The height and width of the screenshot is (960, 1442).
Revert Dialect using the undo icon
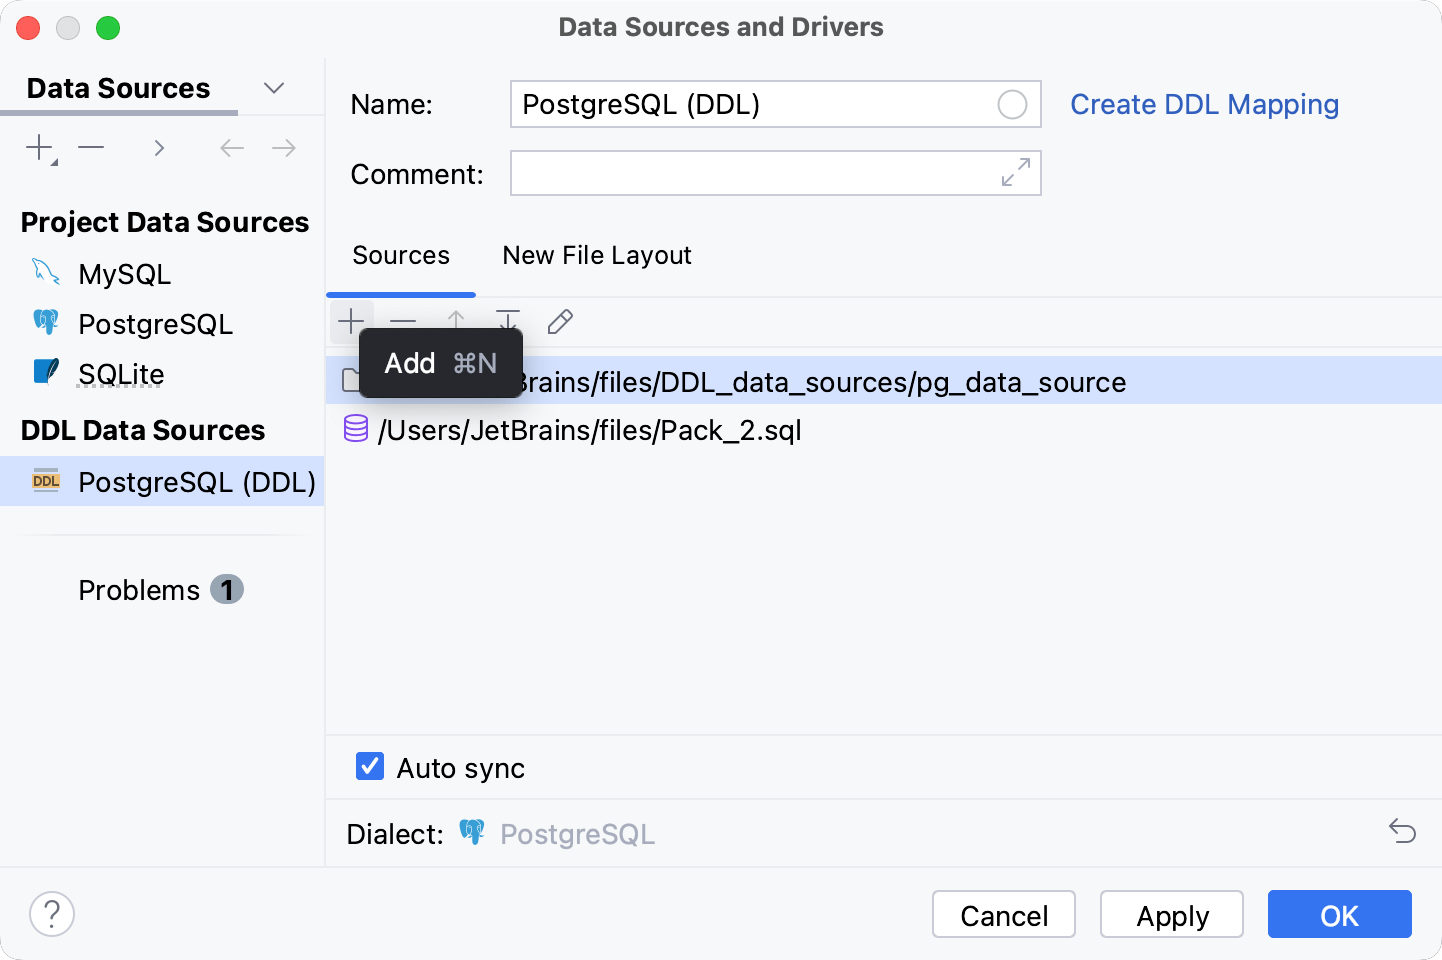[1403, 831]
